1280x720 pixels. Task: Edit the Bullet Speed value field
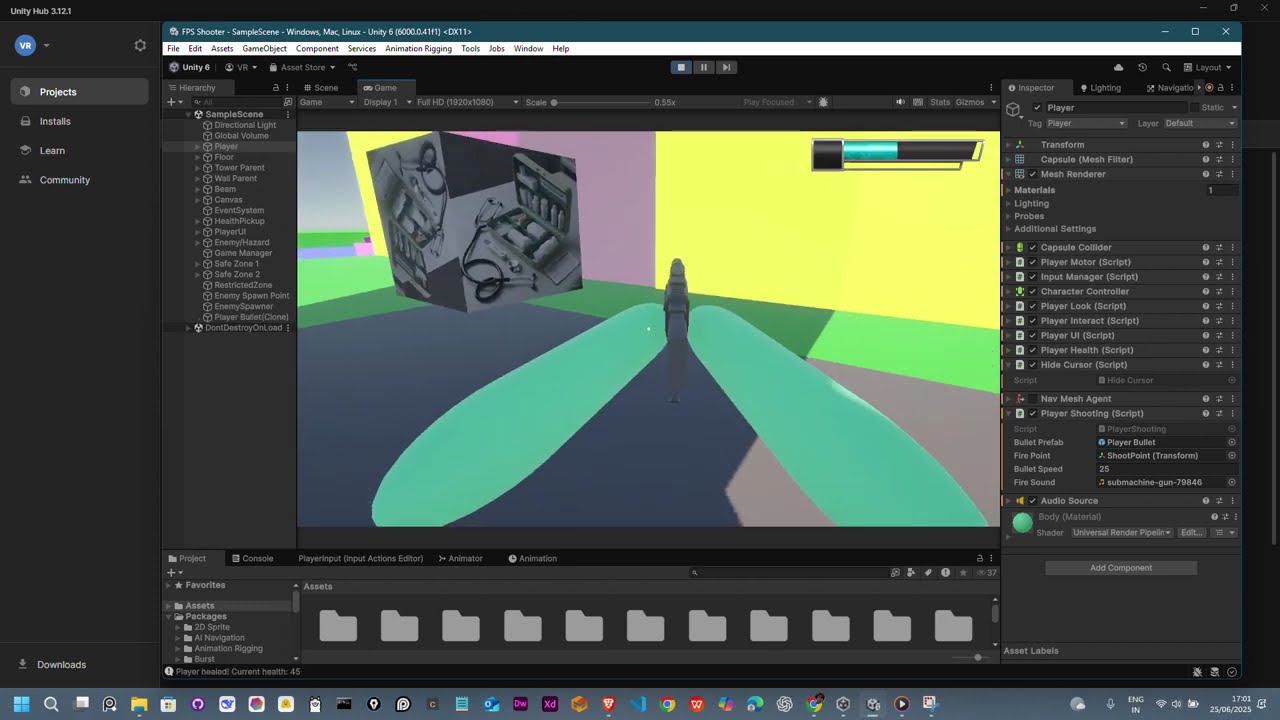(1167, 469)
